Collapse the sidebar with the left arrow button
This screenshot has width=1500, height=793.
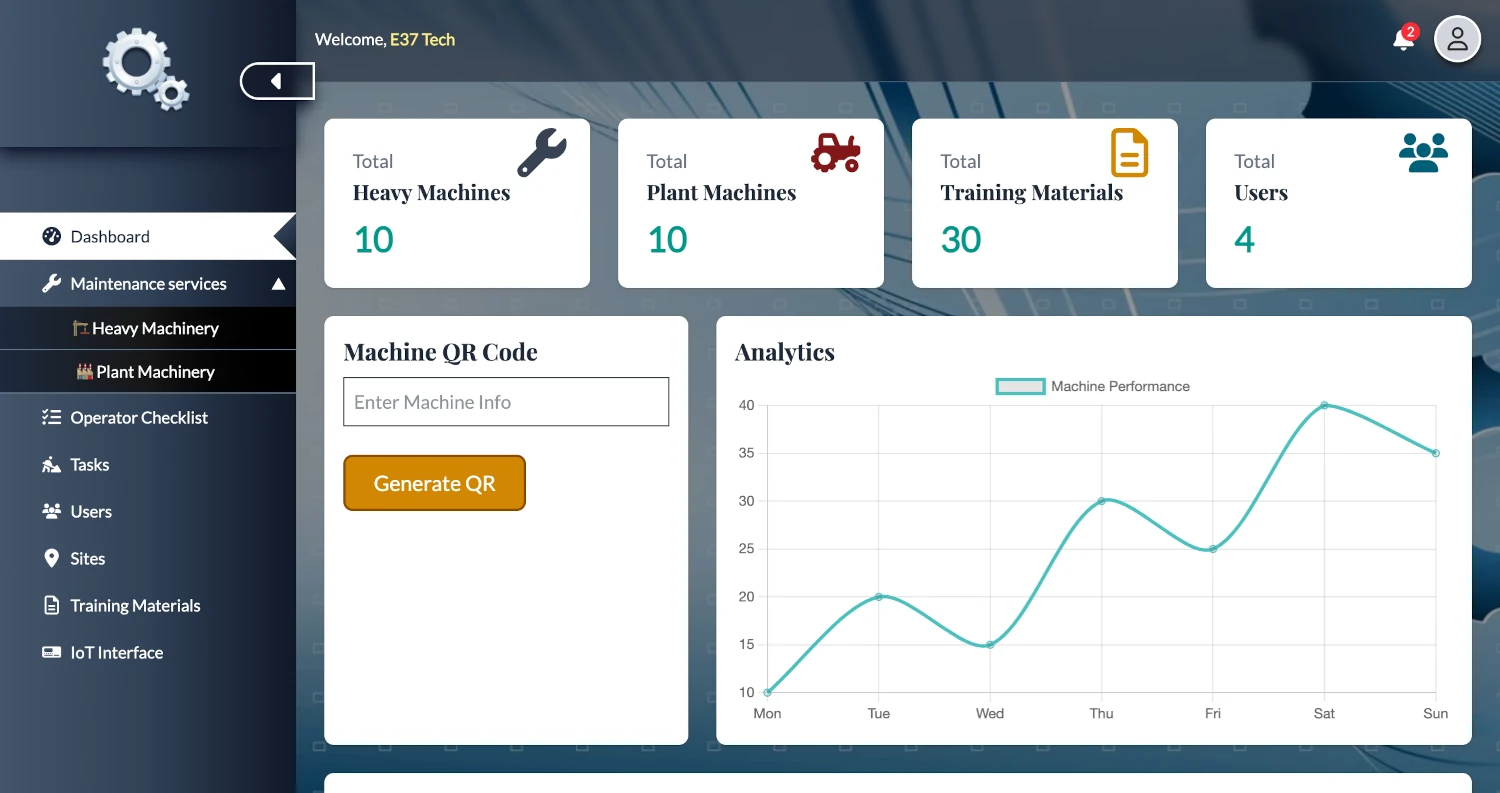[x=278, y=81]
